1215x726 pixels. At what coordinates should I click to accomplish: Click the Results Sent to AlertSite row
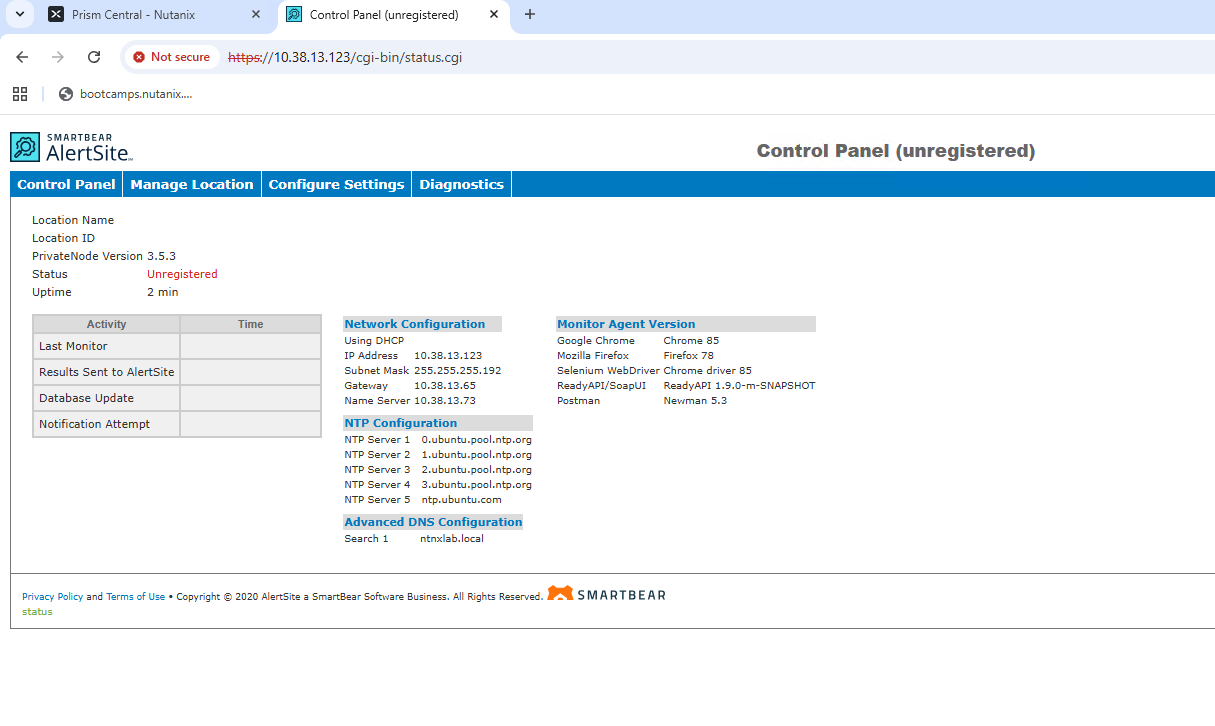[x=177, y=372]
